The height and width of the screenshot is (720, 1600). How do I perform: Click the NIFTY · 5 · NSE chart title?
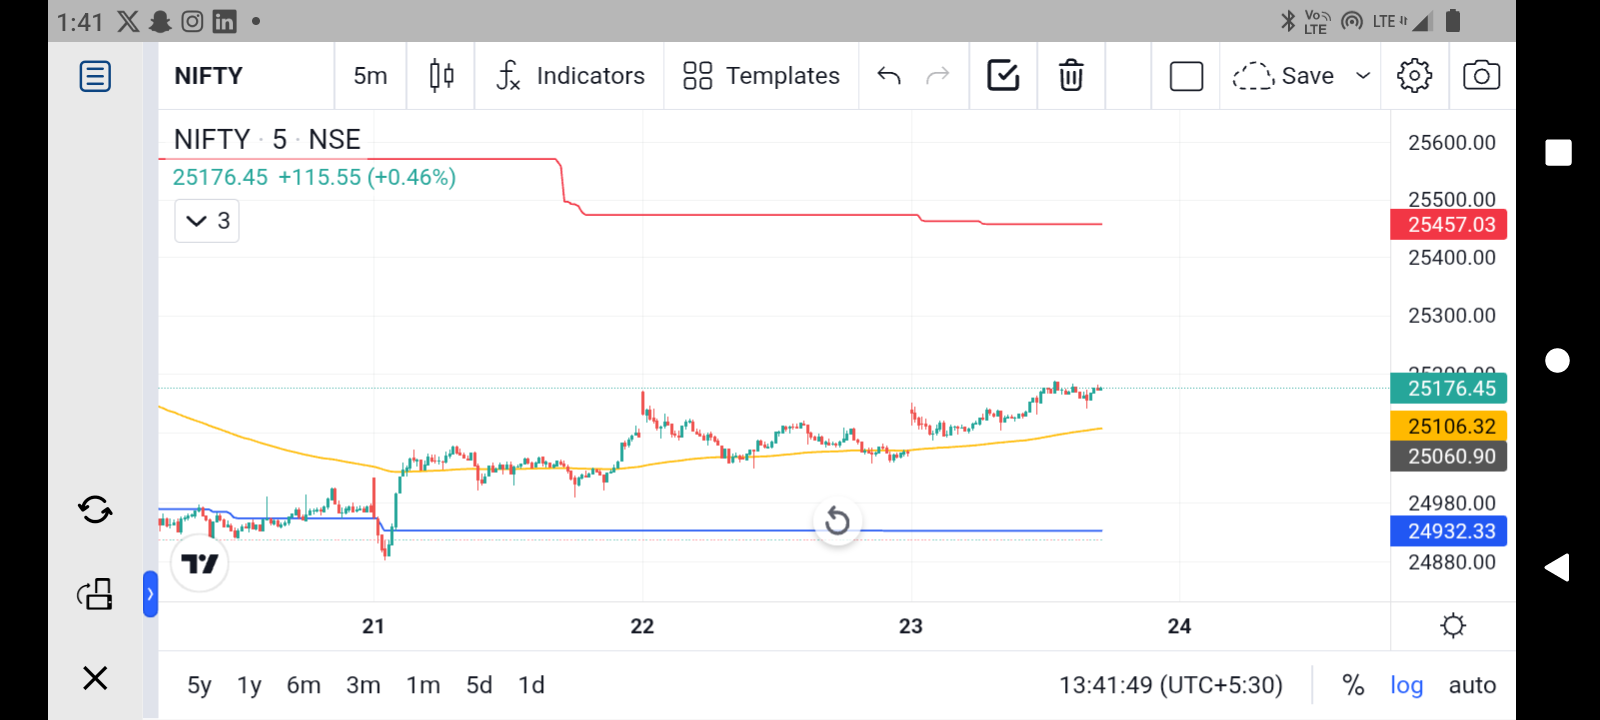(x=267, y=139)
